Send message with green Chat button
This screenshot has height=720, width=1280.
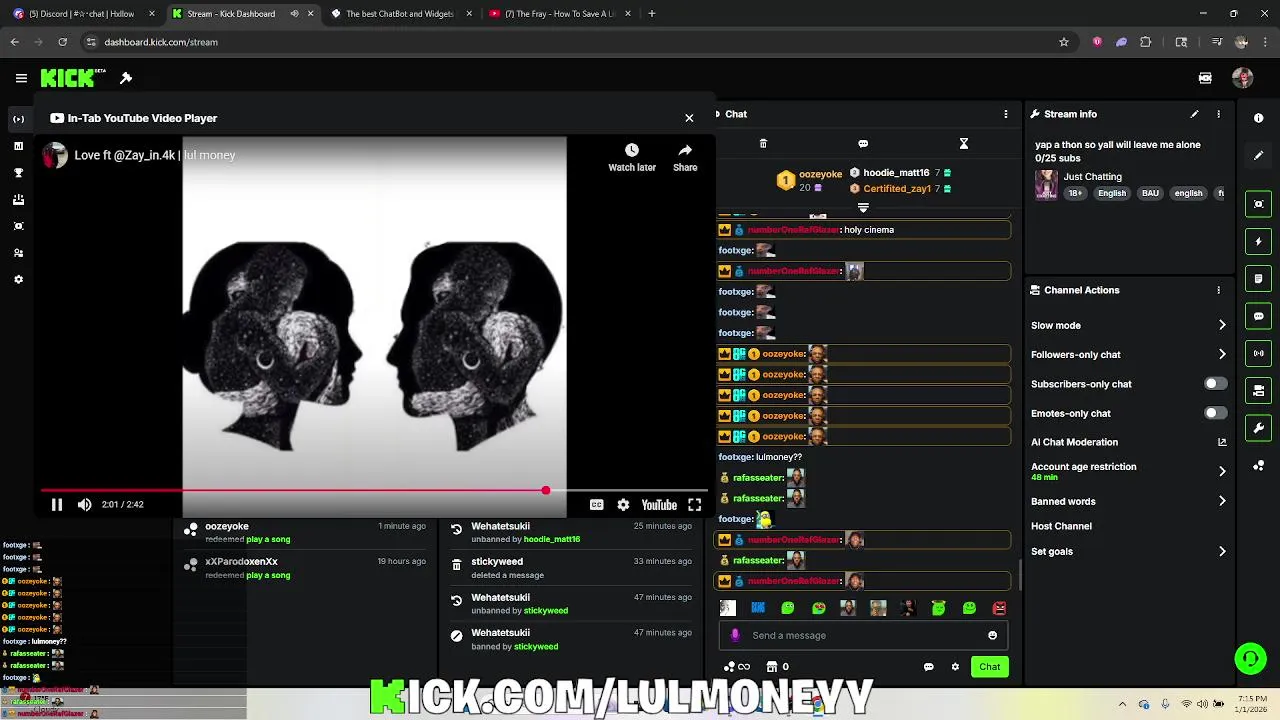(x=989, y=667)
